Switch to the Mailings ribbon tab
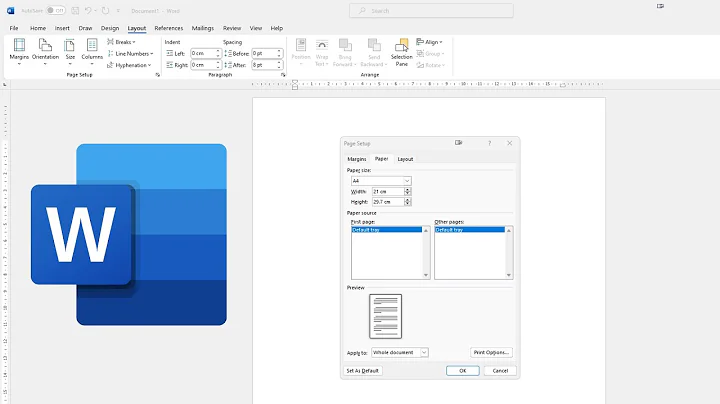The height and width of the screenshot is (404, 720). [x=202, y=28]
